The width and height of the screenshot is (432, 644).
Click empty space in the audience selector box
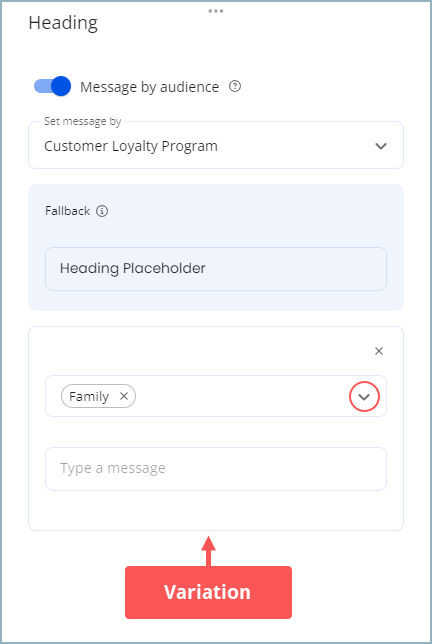[242, 396]
